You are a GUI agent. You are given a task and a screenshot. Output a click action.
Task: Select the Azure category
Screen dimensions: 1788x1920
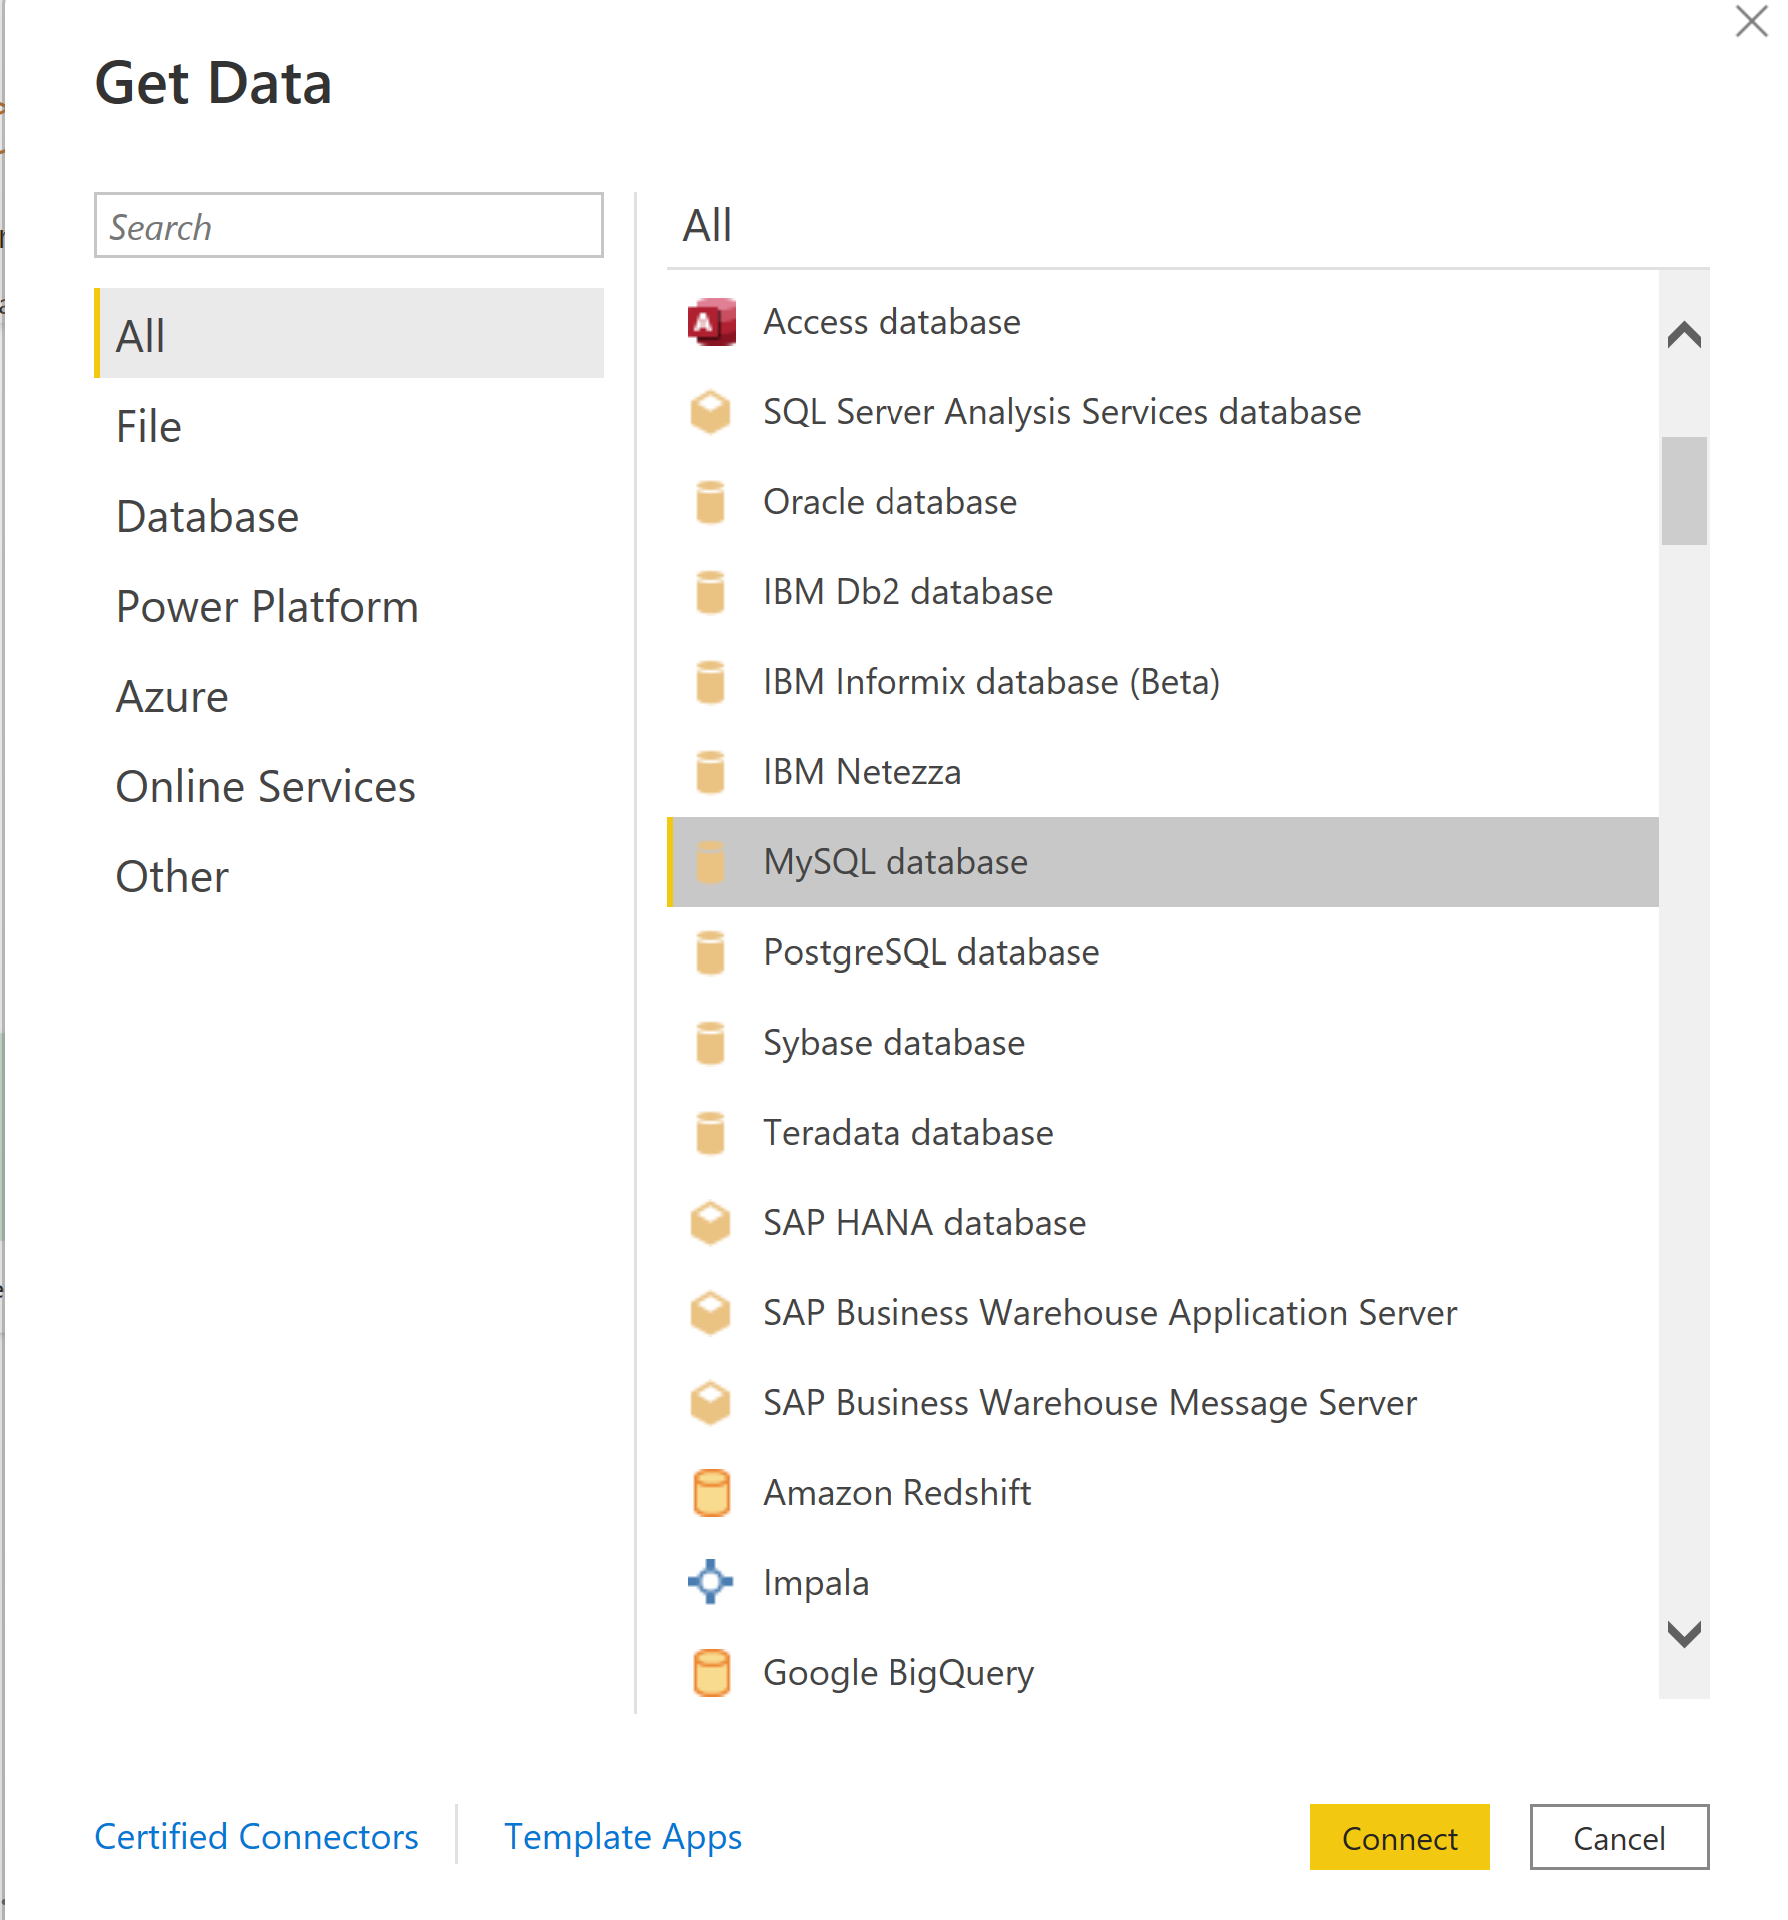coord(172,697)
